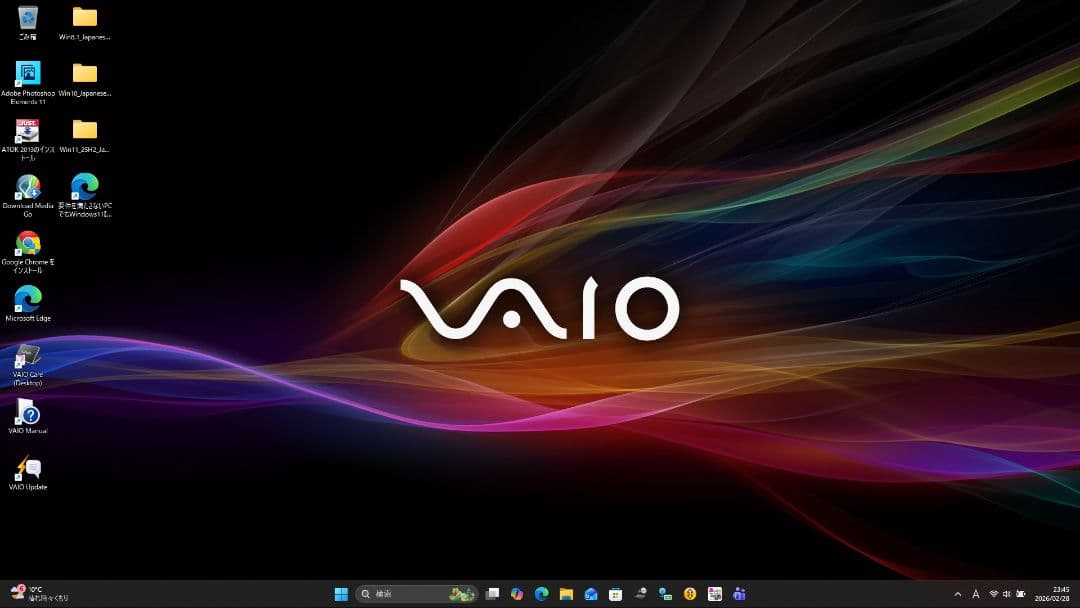Open the Mail app from the taskbar

tap(591, 594)
